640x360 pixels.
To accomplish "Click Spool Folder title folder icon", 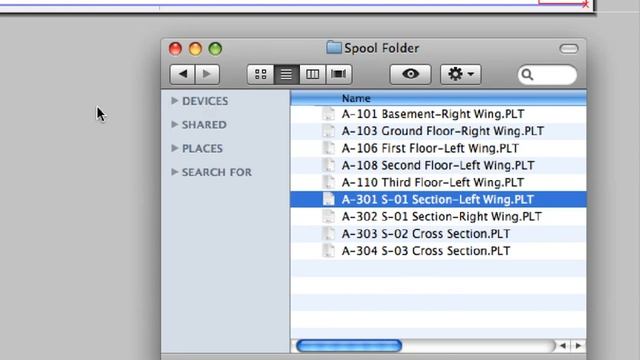I will pyautogui.click(x=333, y=48).
